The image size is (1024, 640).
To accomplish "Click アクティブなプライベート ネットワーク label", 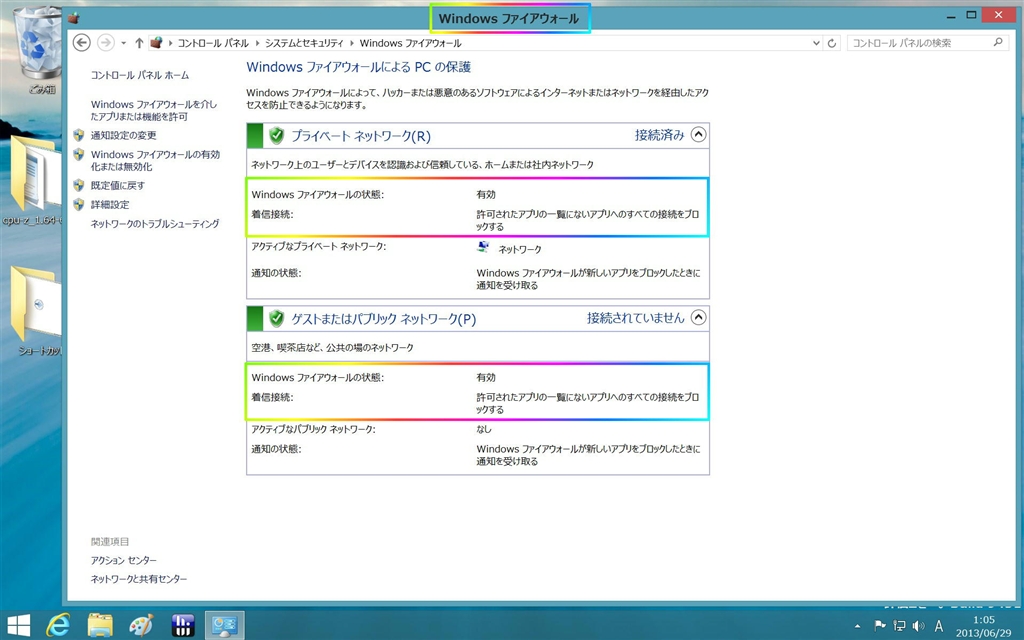I will (x=318, y=246).
